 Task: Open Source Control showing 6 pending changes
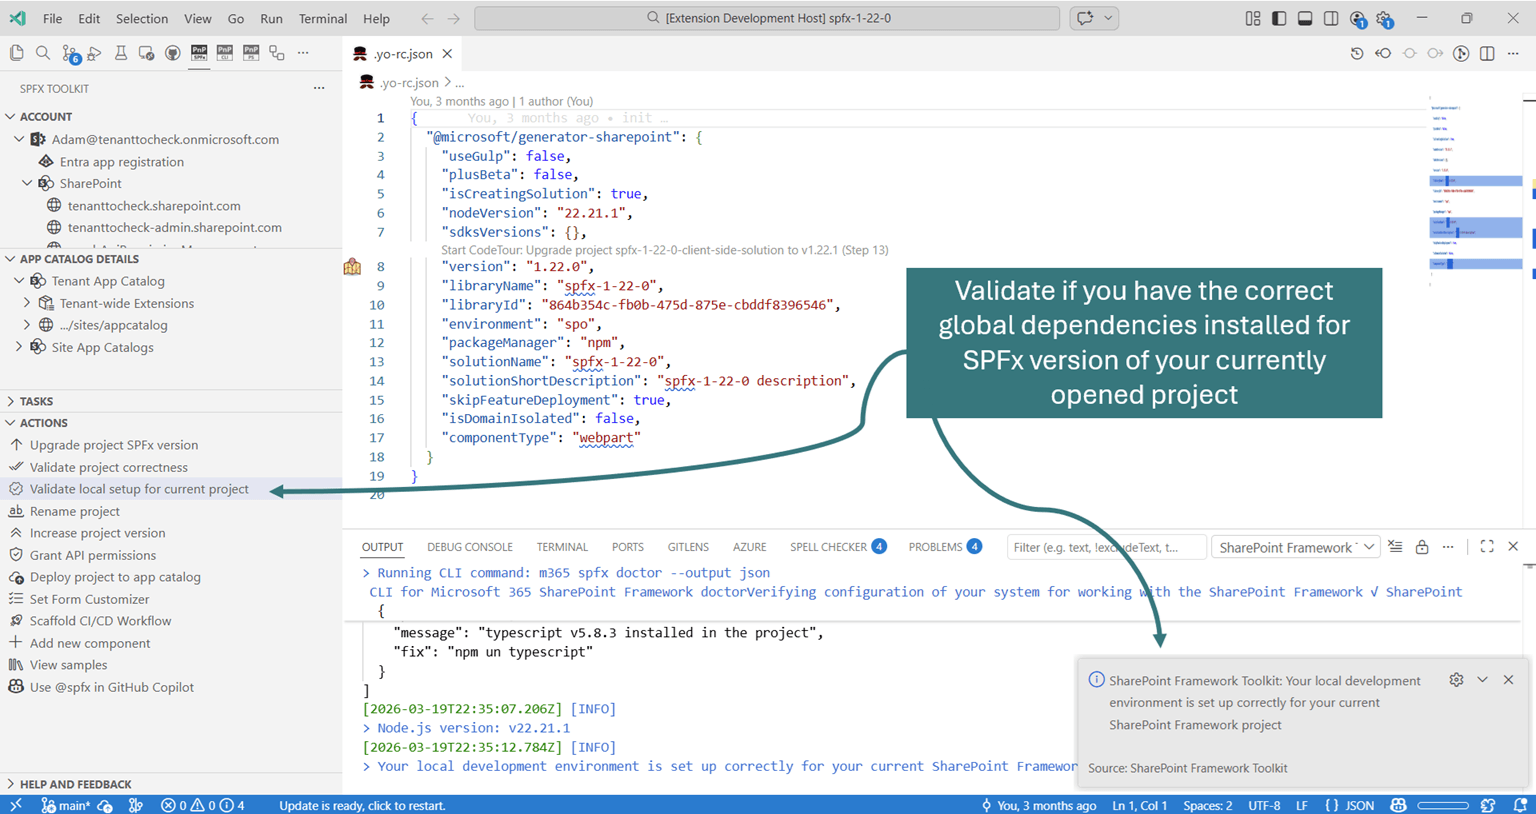(x=68, y=52)
